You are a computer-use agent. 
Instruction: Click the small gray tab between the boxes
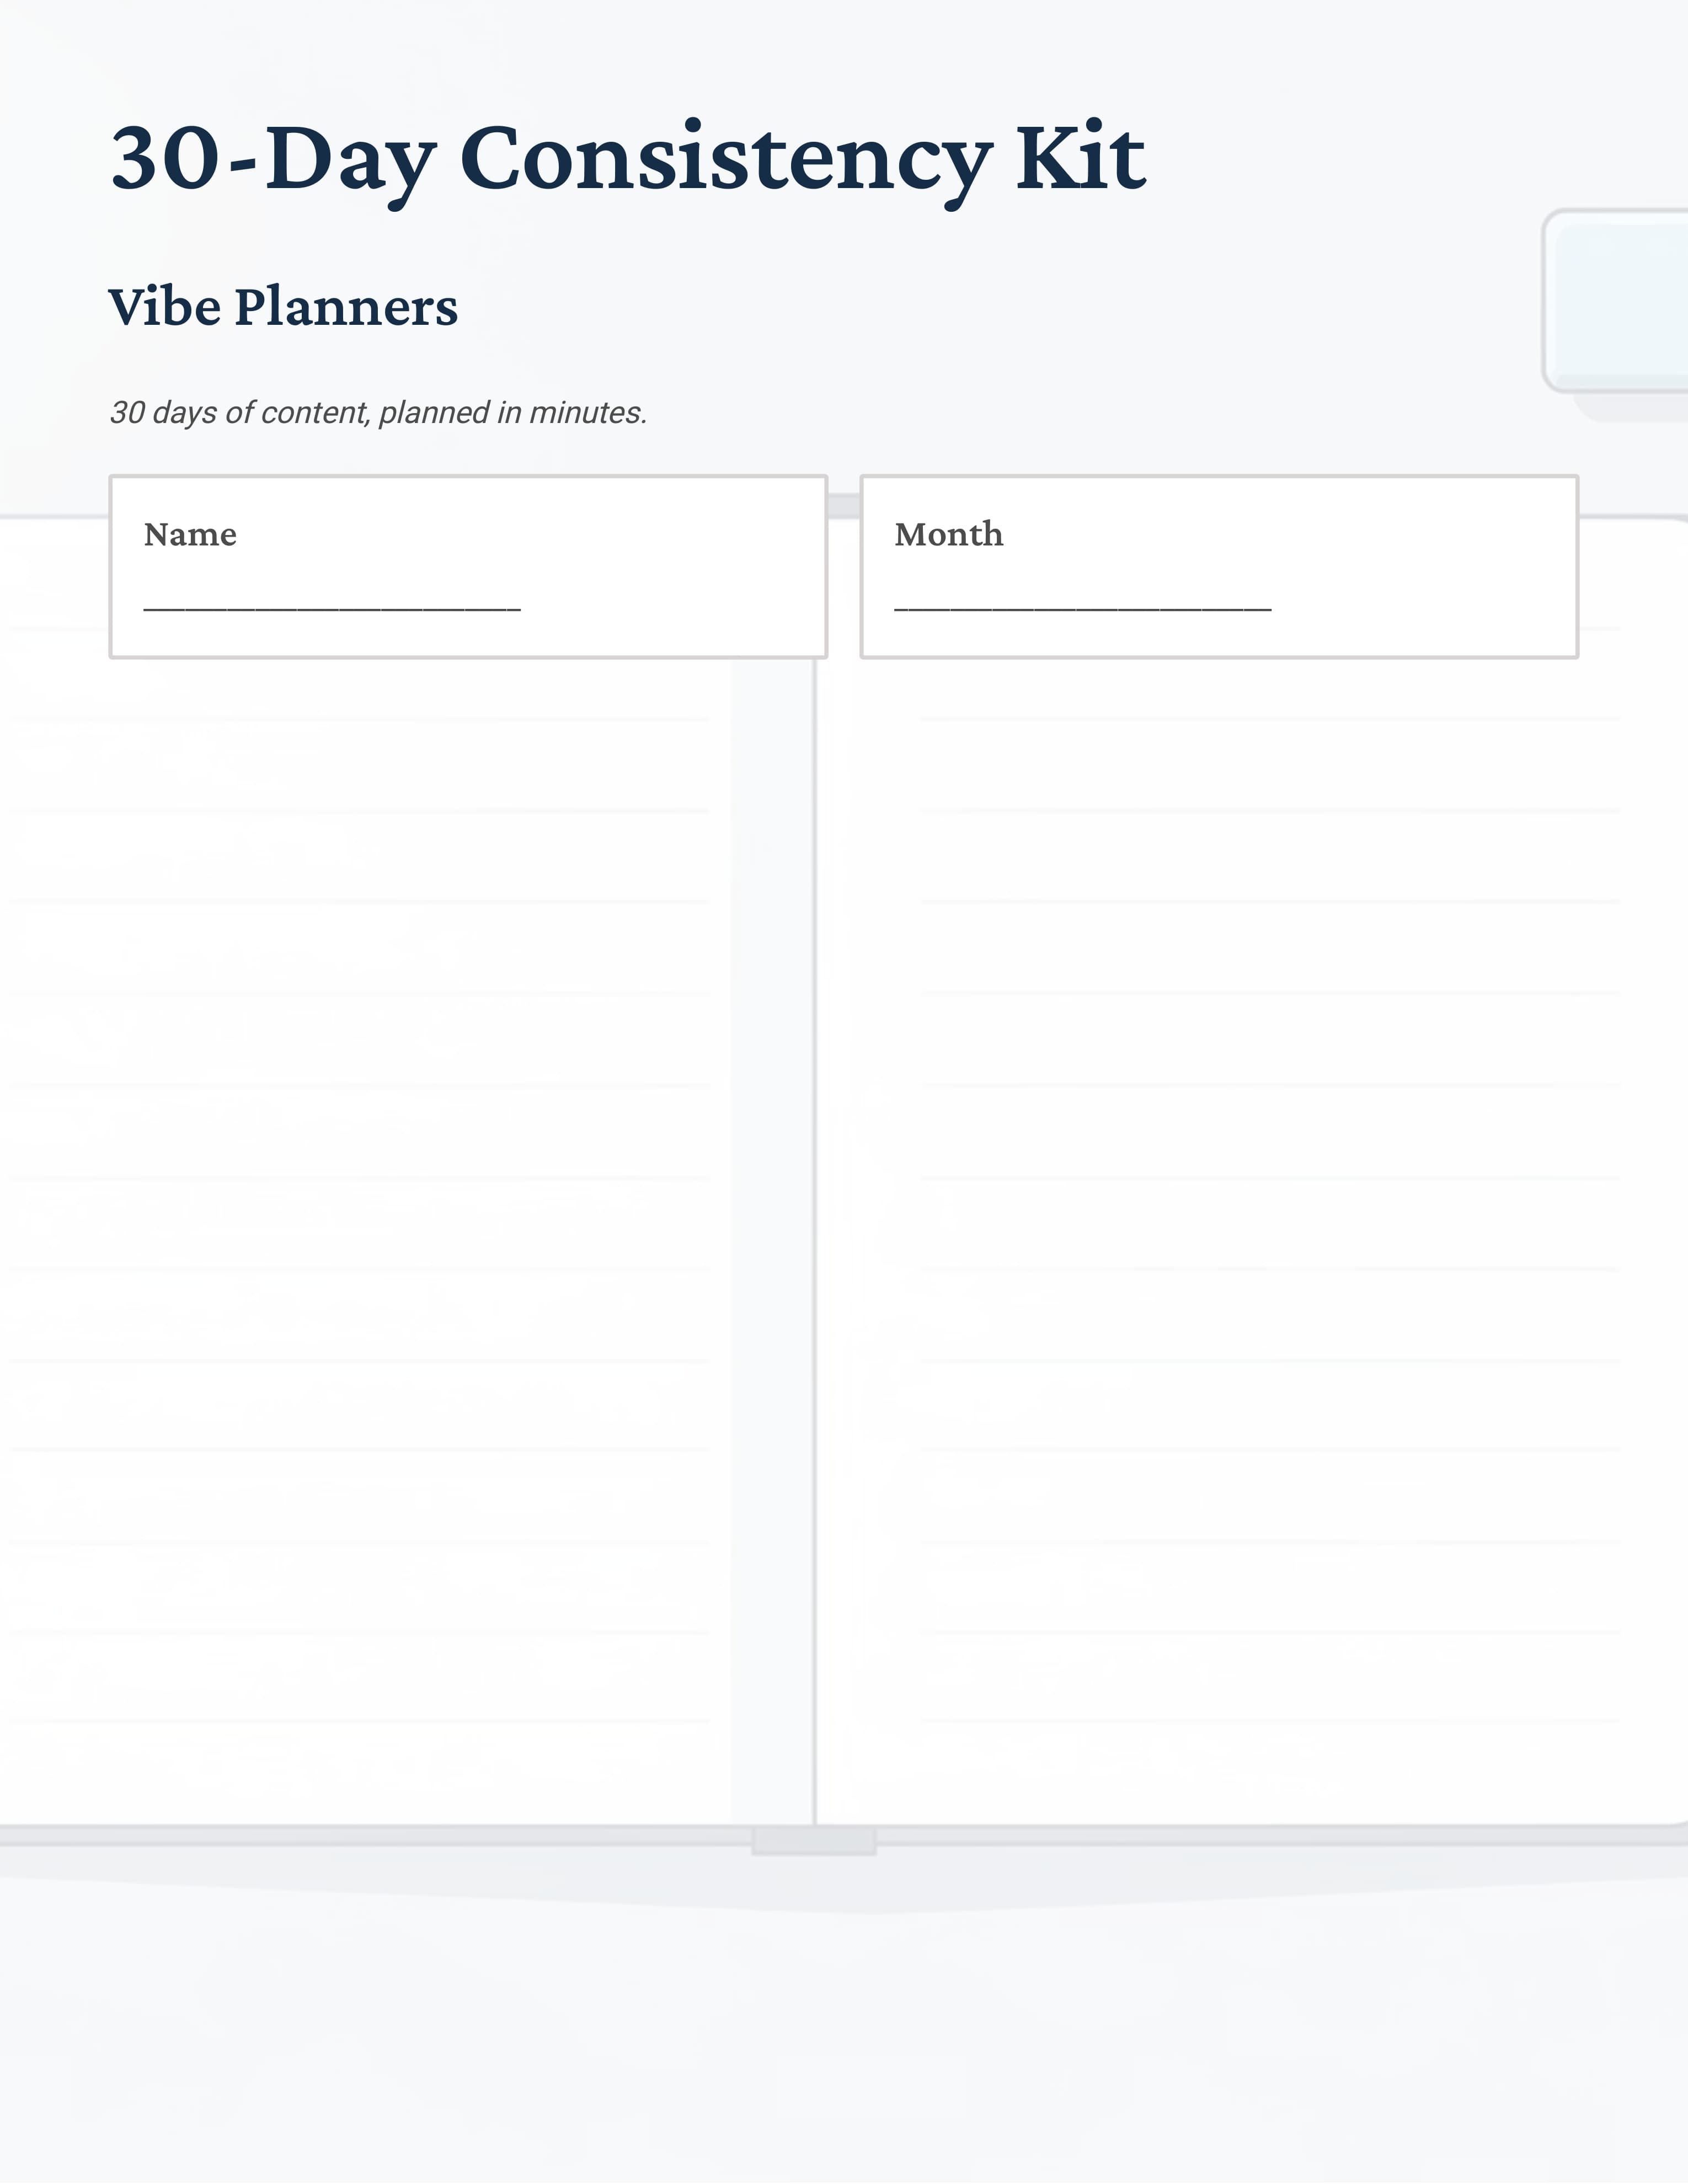click(844, 505)
